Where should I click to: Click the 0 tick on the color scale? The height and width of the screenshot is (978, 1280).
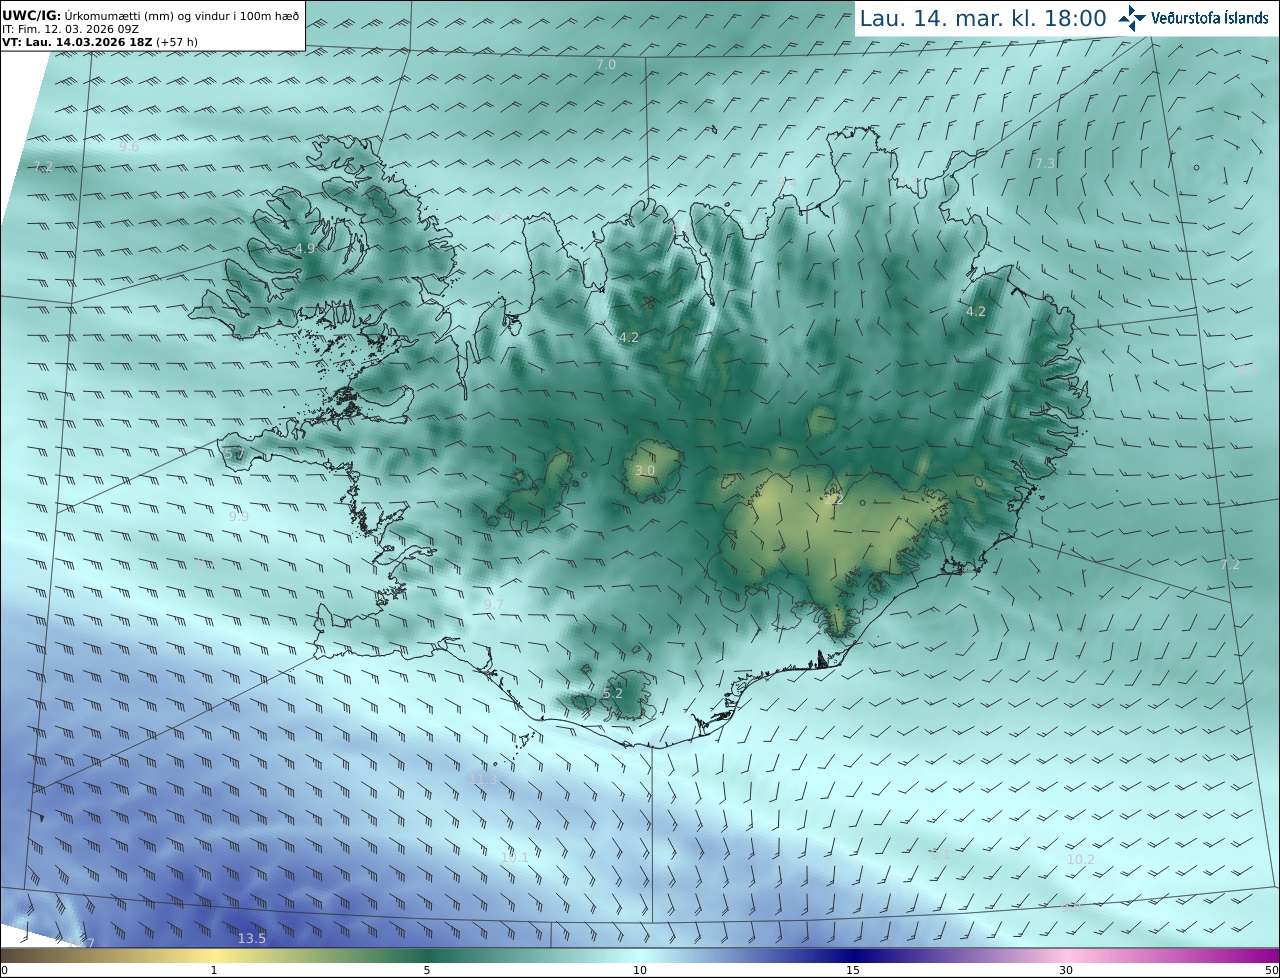coord(4,970)
